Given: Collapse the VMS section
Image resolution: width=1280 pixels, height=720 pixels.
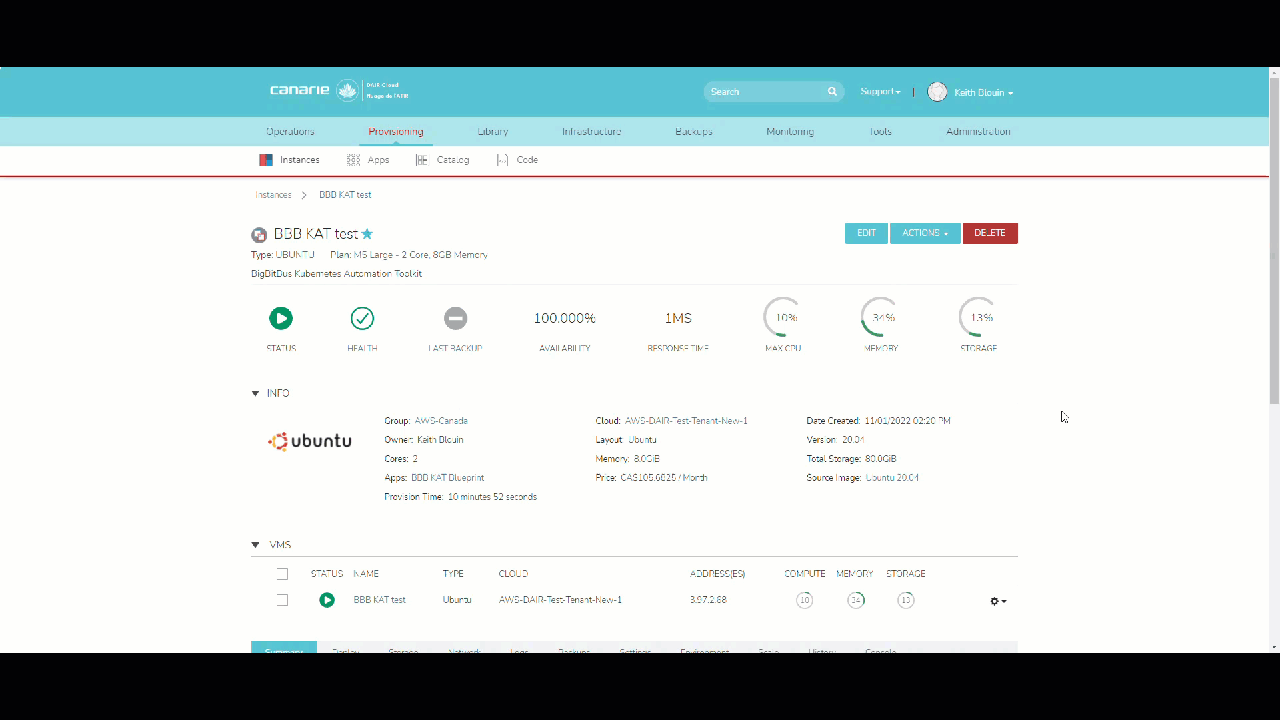Looking at the screenshot, I should [256, 545].
